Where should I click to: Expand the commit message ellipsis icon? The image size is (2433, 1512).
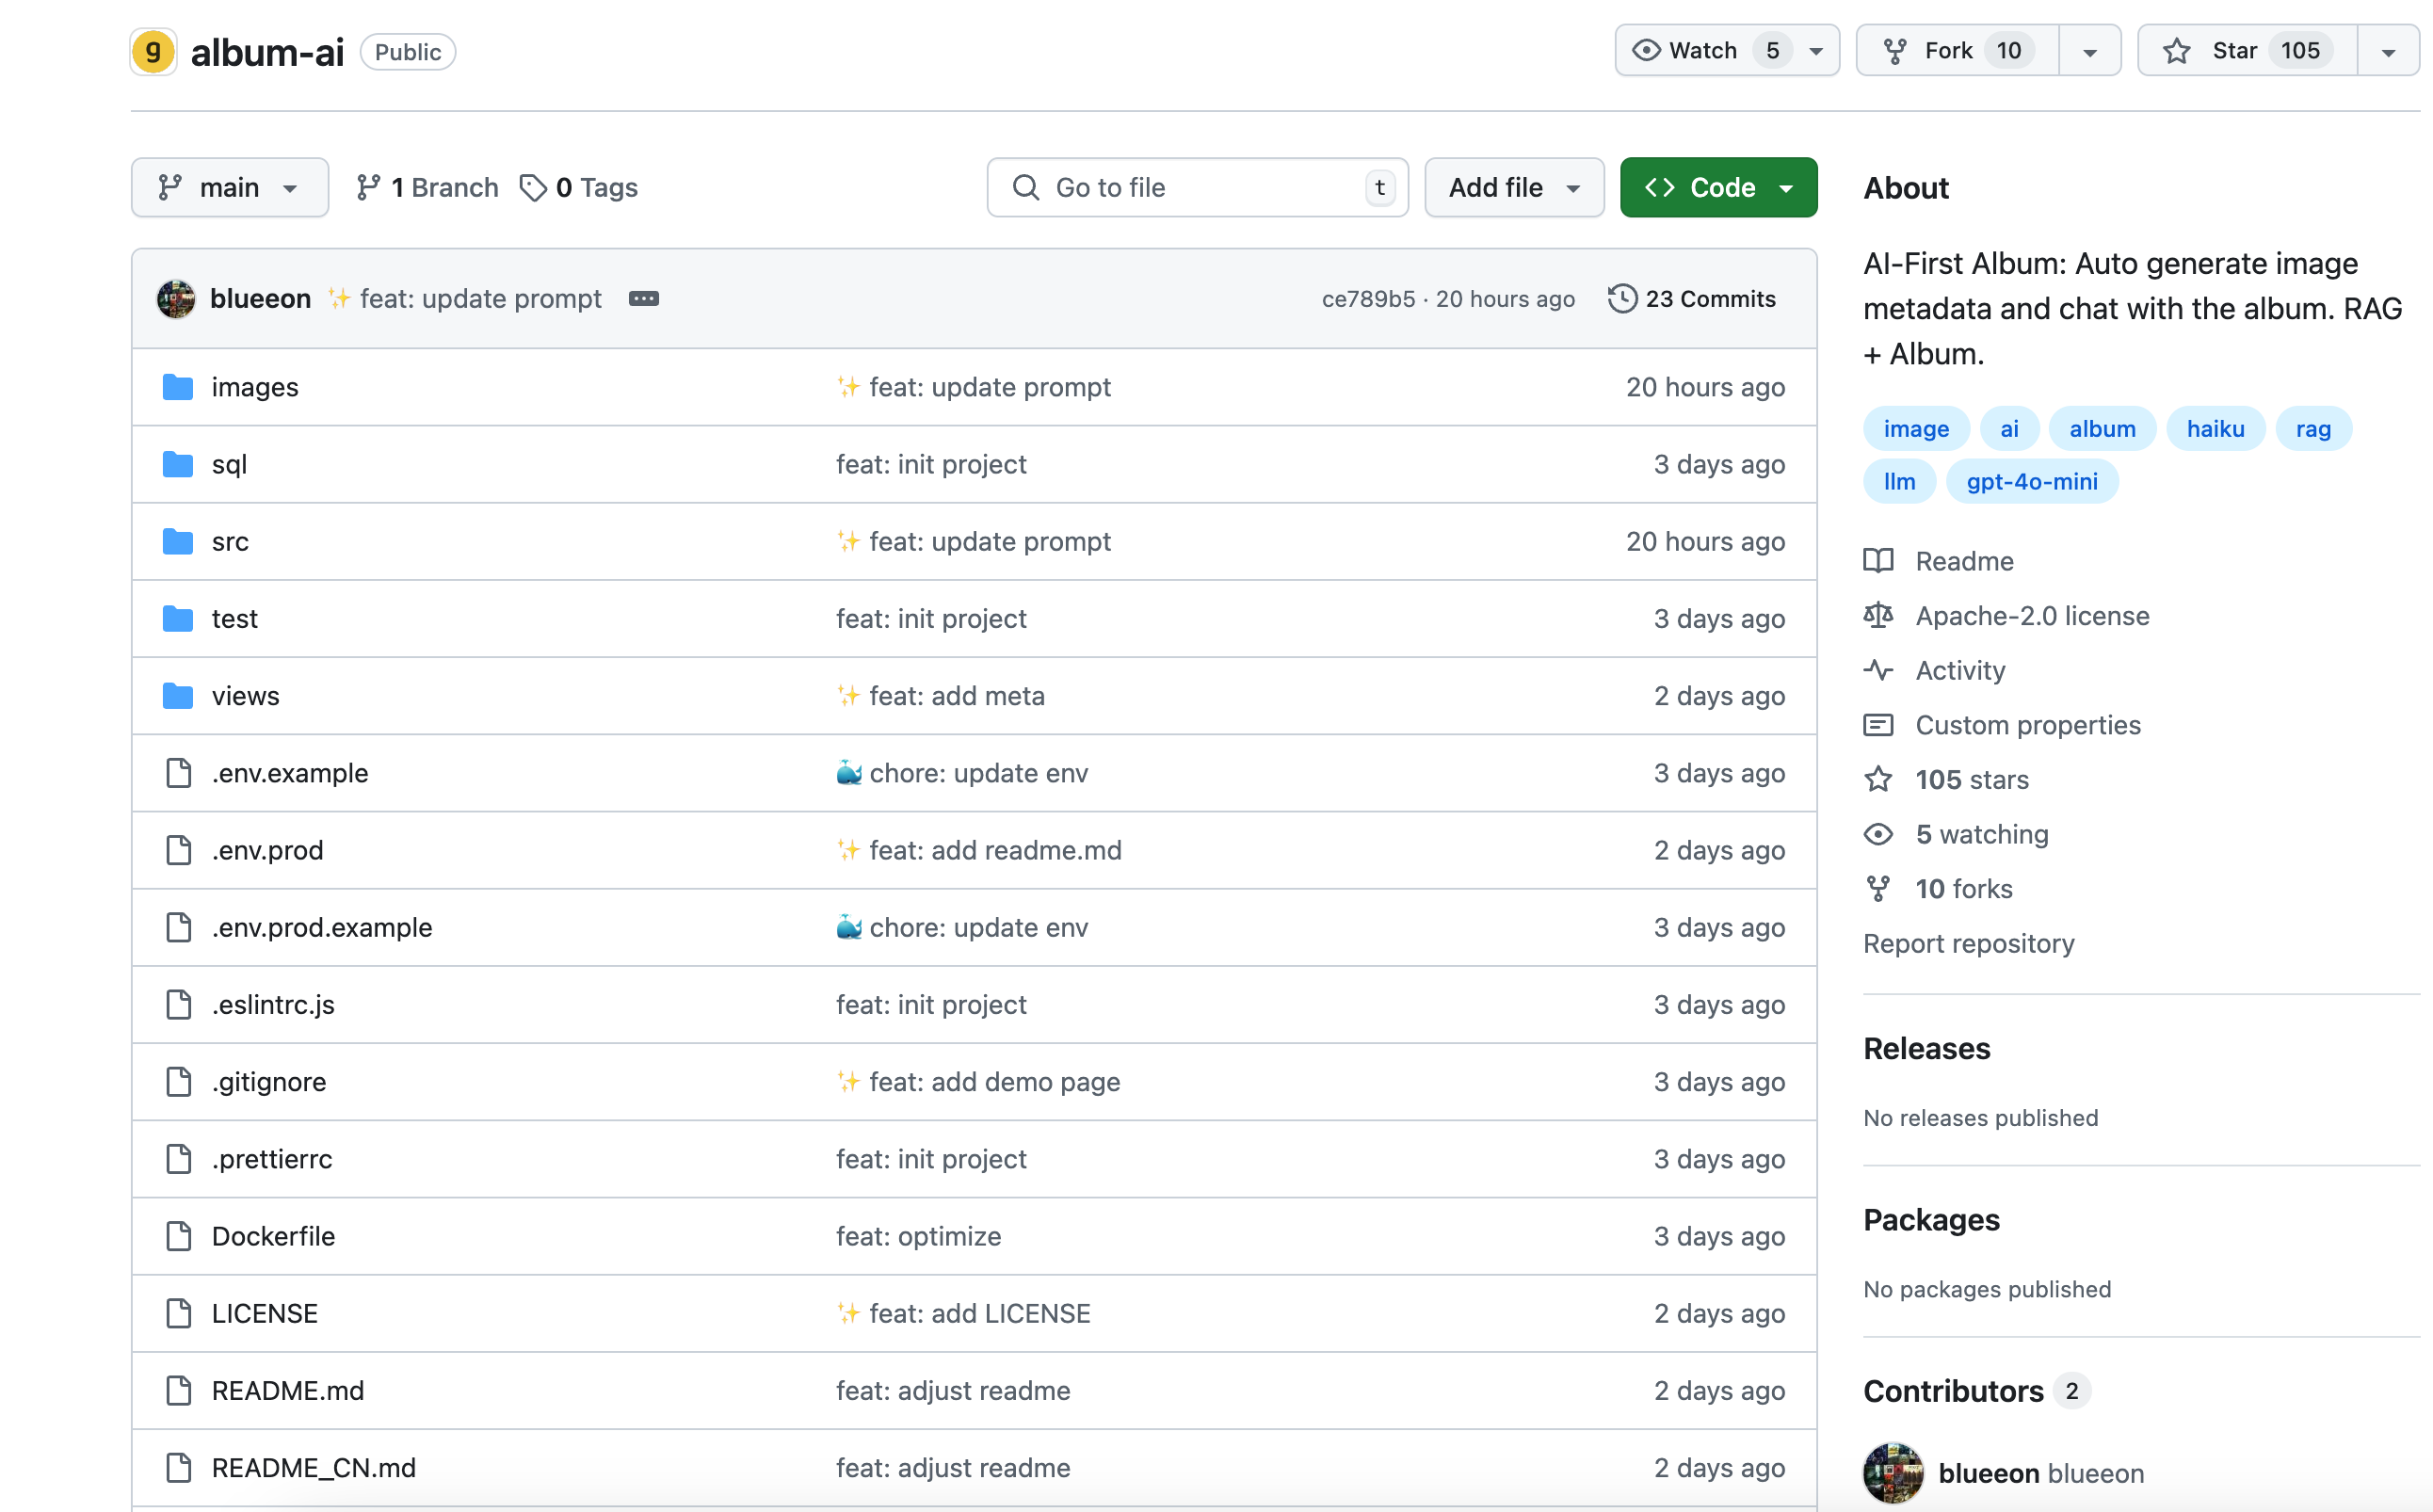(x=643, y=299)
